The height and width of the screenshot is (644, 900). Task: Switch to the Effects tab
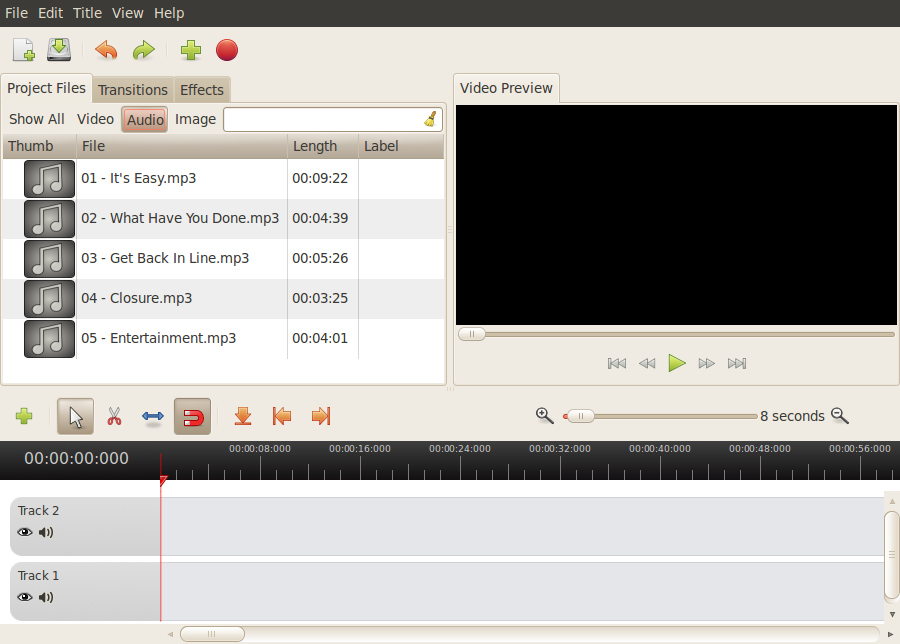coord(201,89)
